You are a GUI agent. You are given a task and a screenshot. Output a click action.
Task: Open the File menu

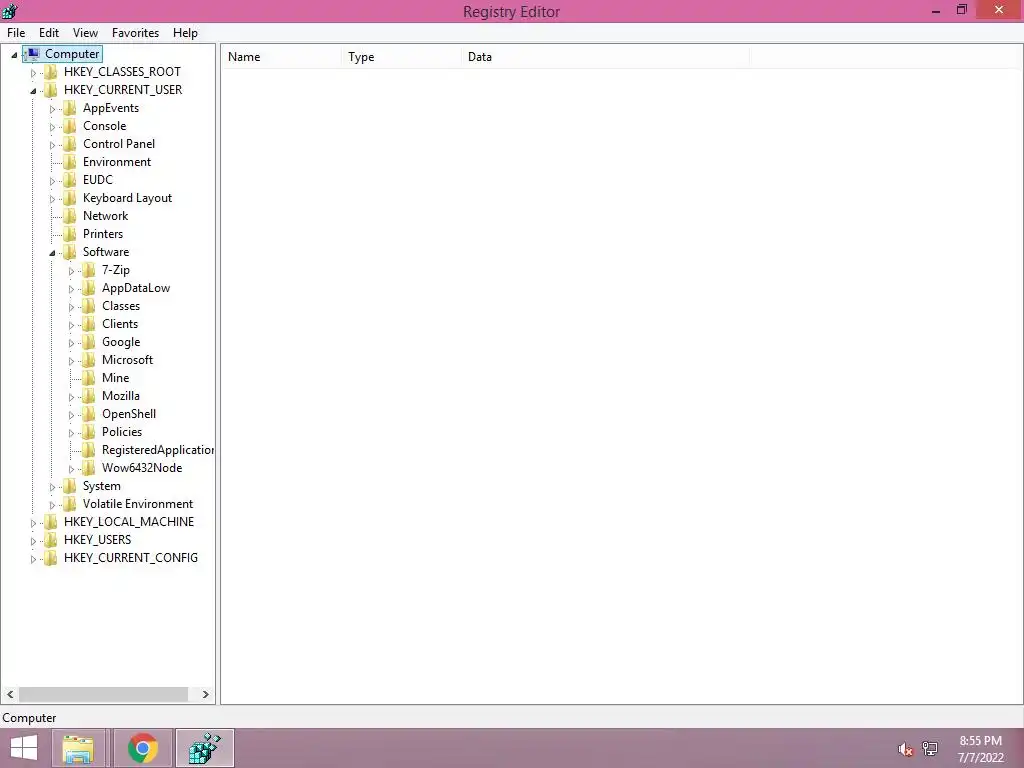point(16,33)
